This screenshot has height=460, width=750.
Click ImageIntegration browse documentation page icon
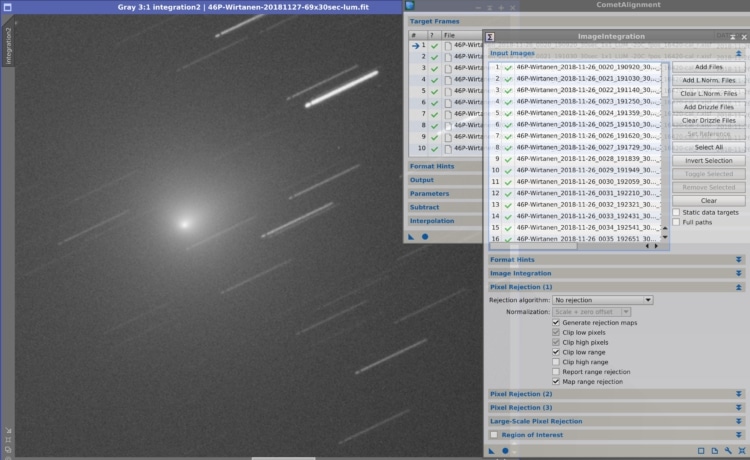click(x=715, y=450)
